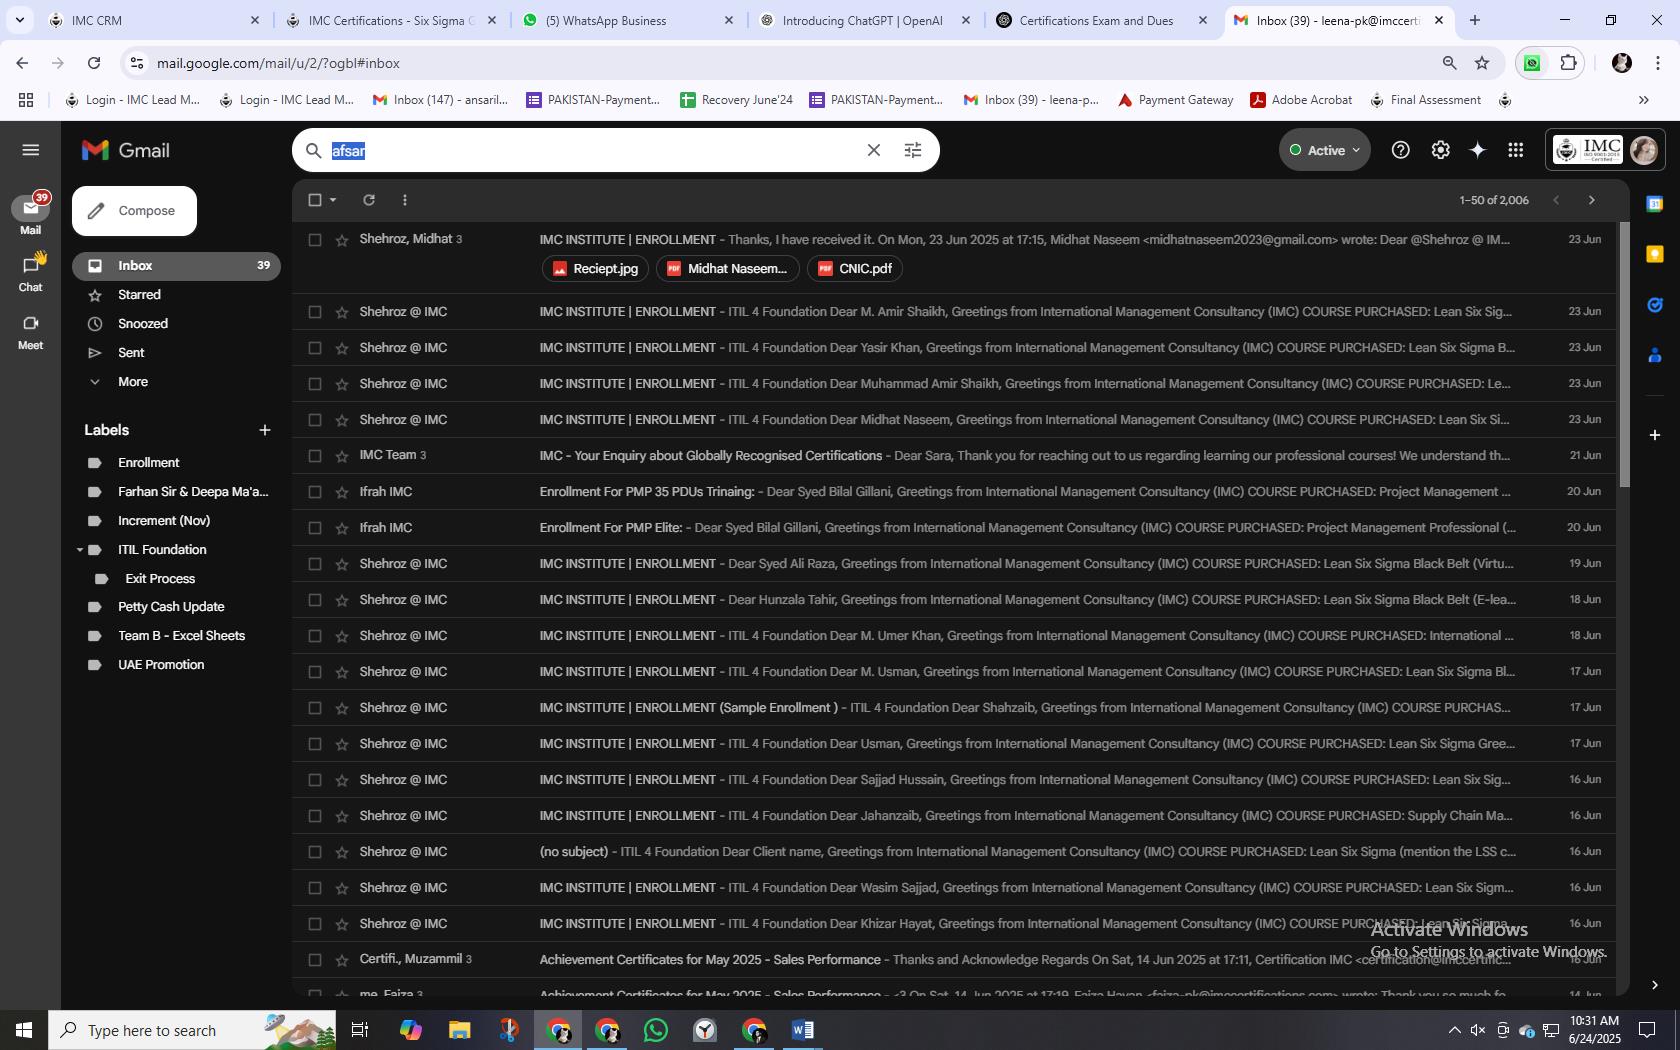Viewport: 1680px width, 1050px height.
Task: Star the IMC Team enquiry email
Action: (342, 456)
